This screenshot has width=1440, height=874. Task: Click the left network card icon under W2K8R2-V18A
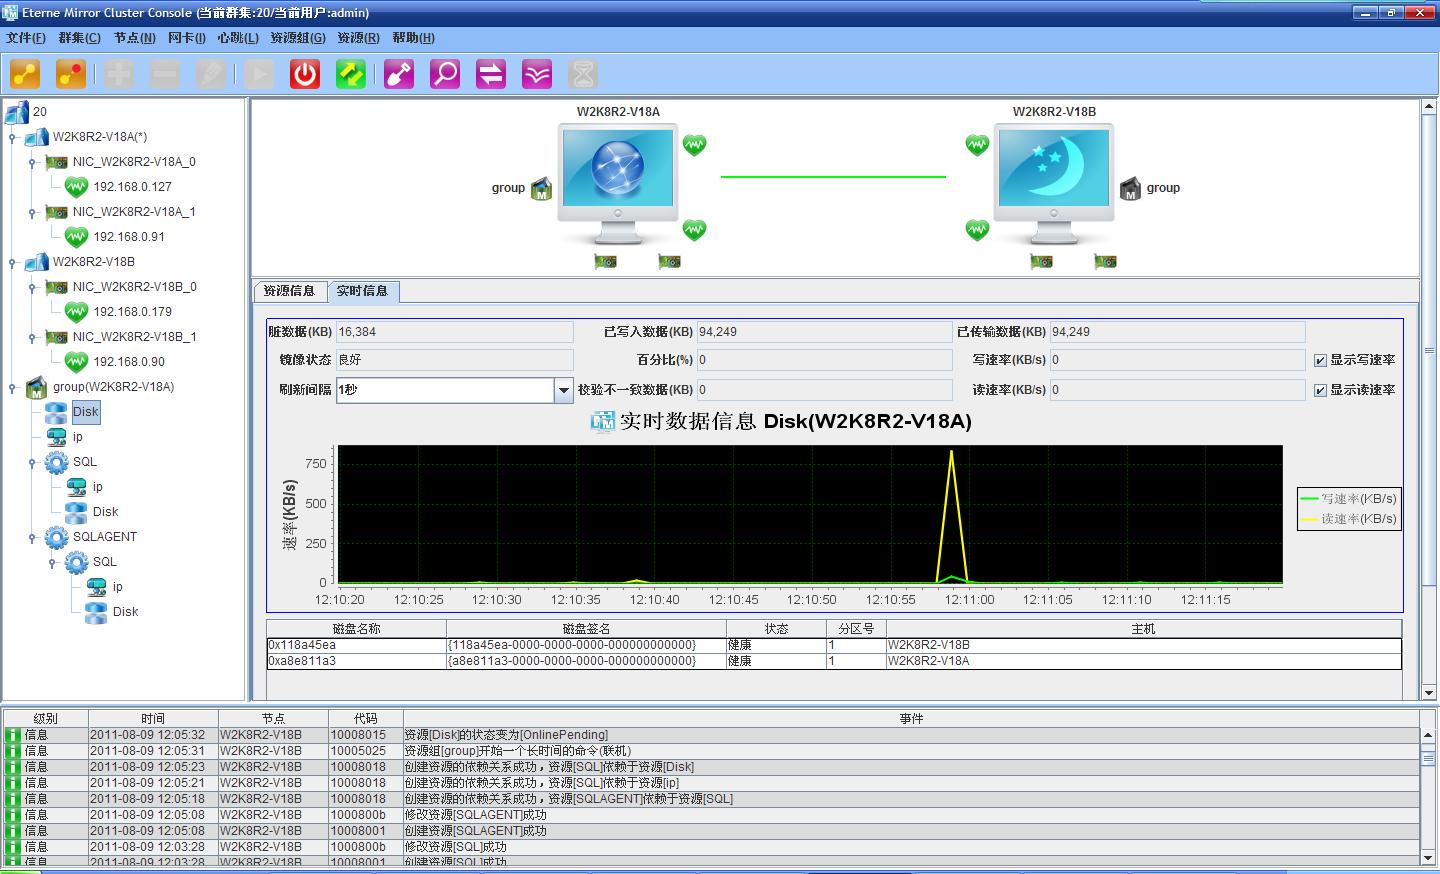[605, 262]
